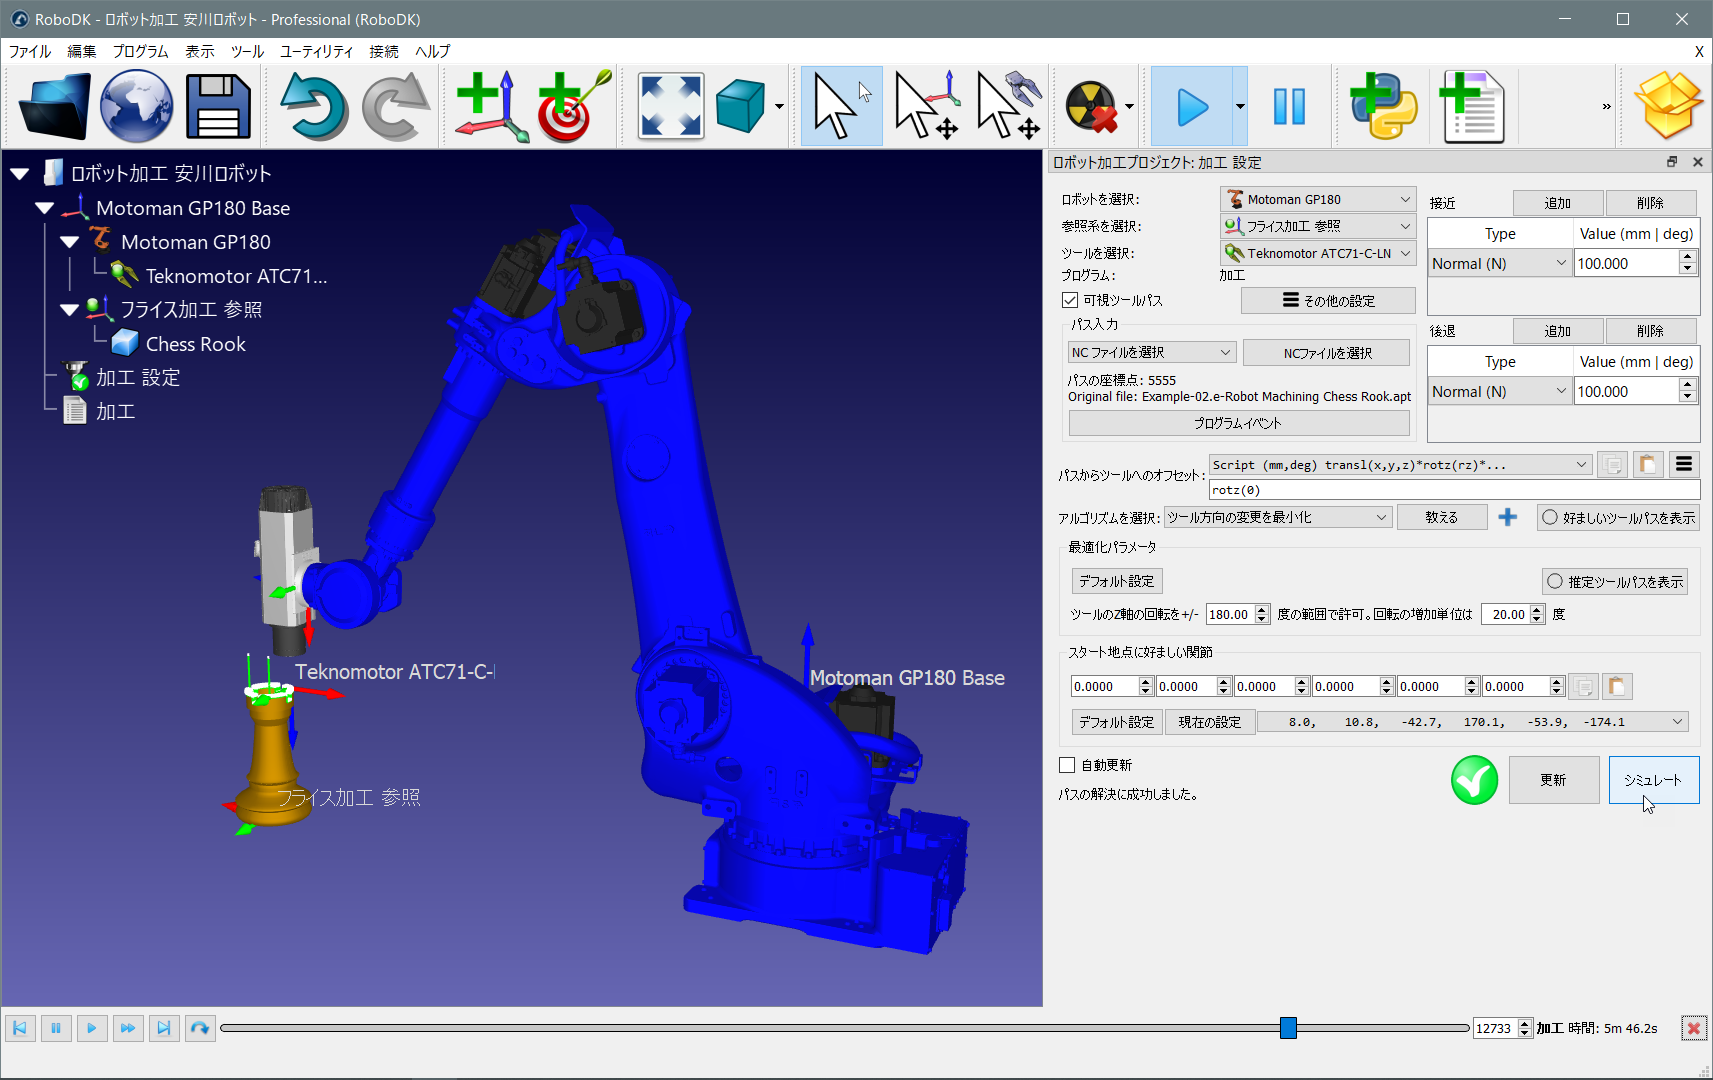This screenshot has height=1080, width=1713.
Task: Click the paste joints icon in preferred joints row
Action: 1617,686
